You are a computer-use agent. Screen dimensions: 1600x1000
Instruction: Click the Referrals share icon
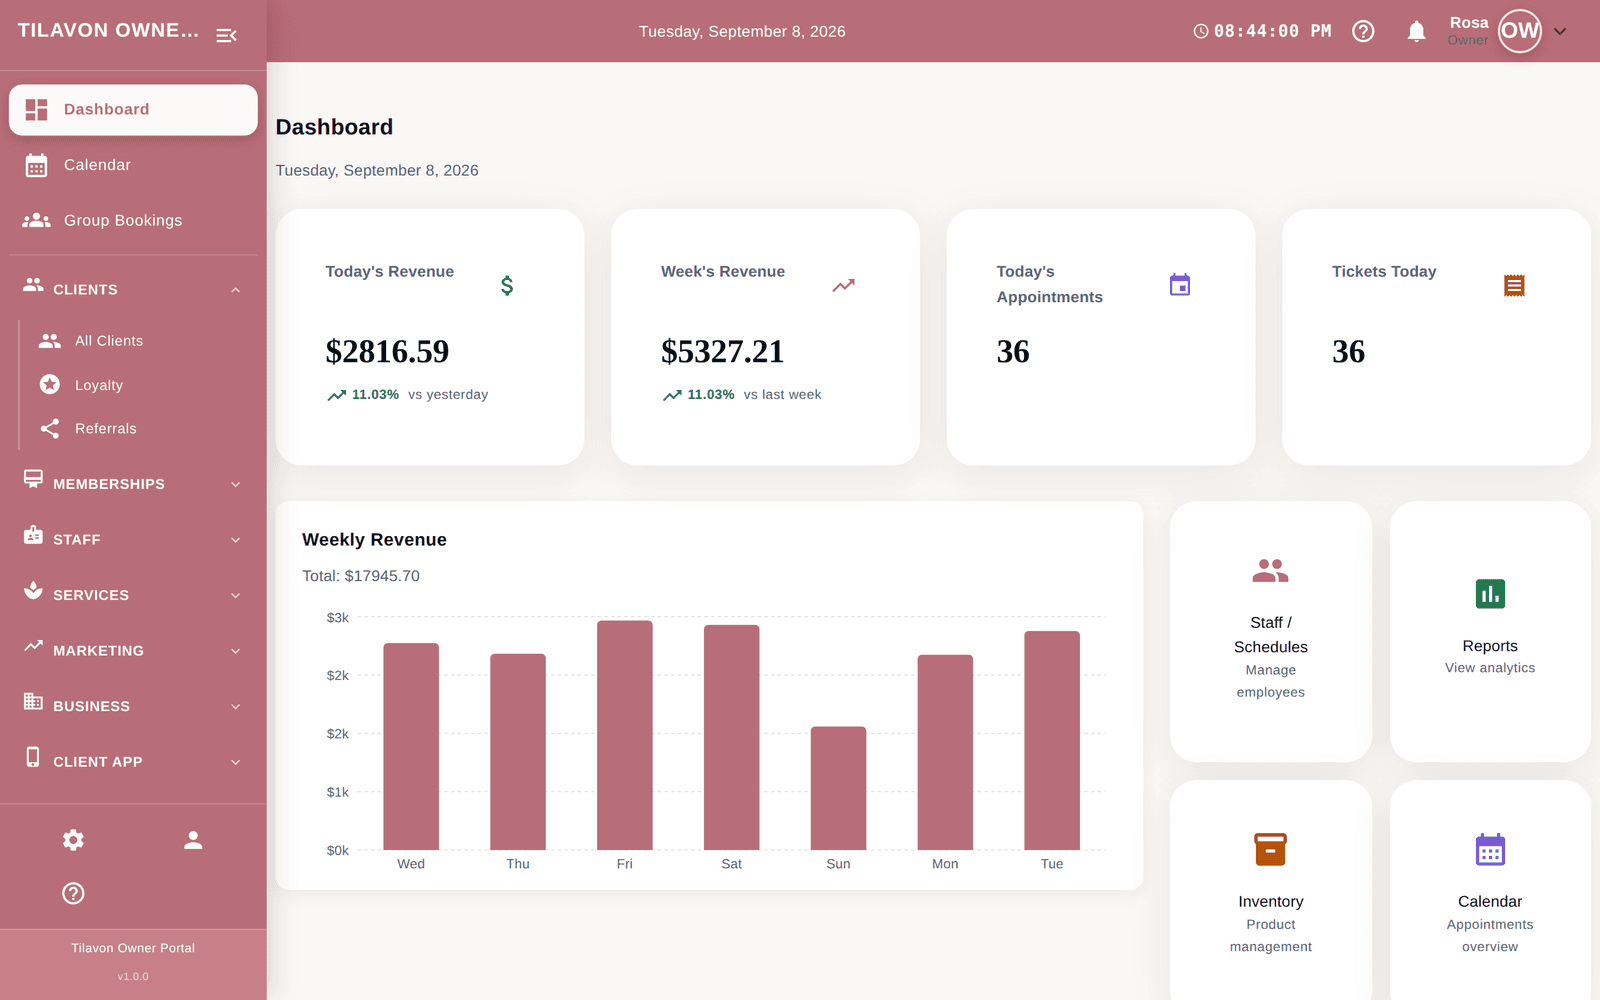(50, 429)
